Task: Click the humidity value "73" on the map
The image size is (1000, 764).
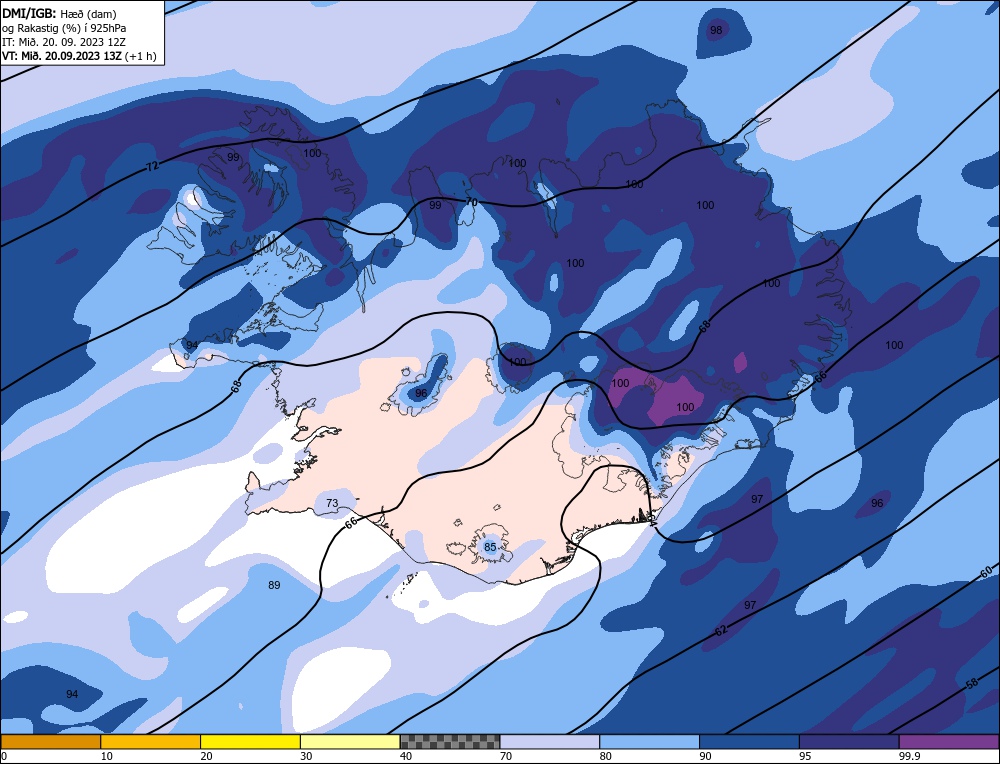Action: (x=332, y=503)
